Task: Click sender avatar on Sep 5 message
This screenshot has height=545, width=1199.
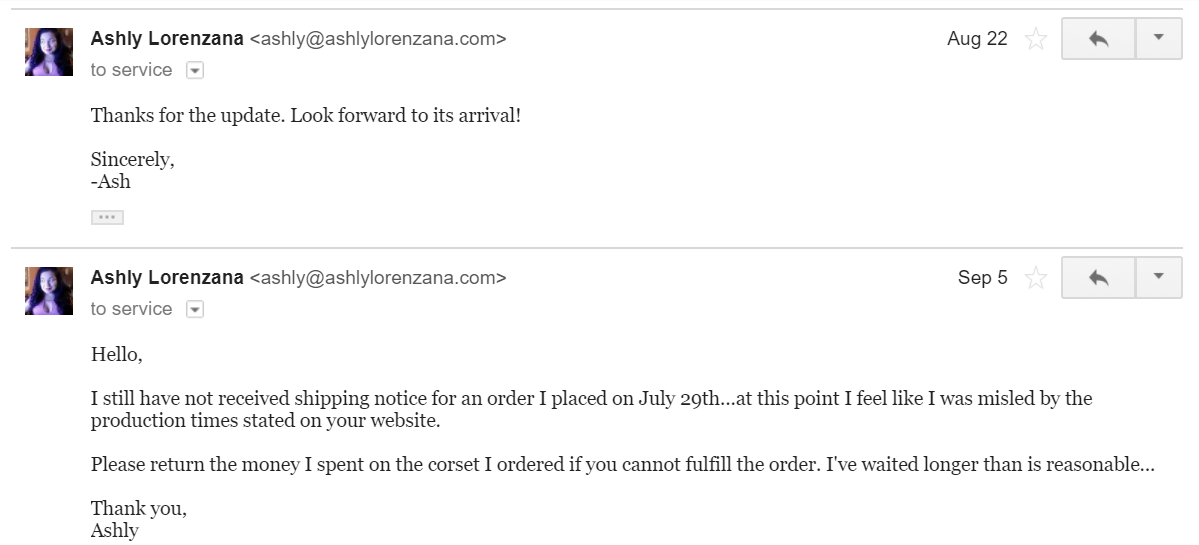Action: 49,291
